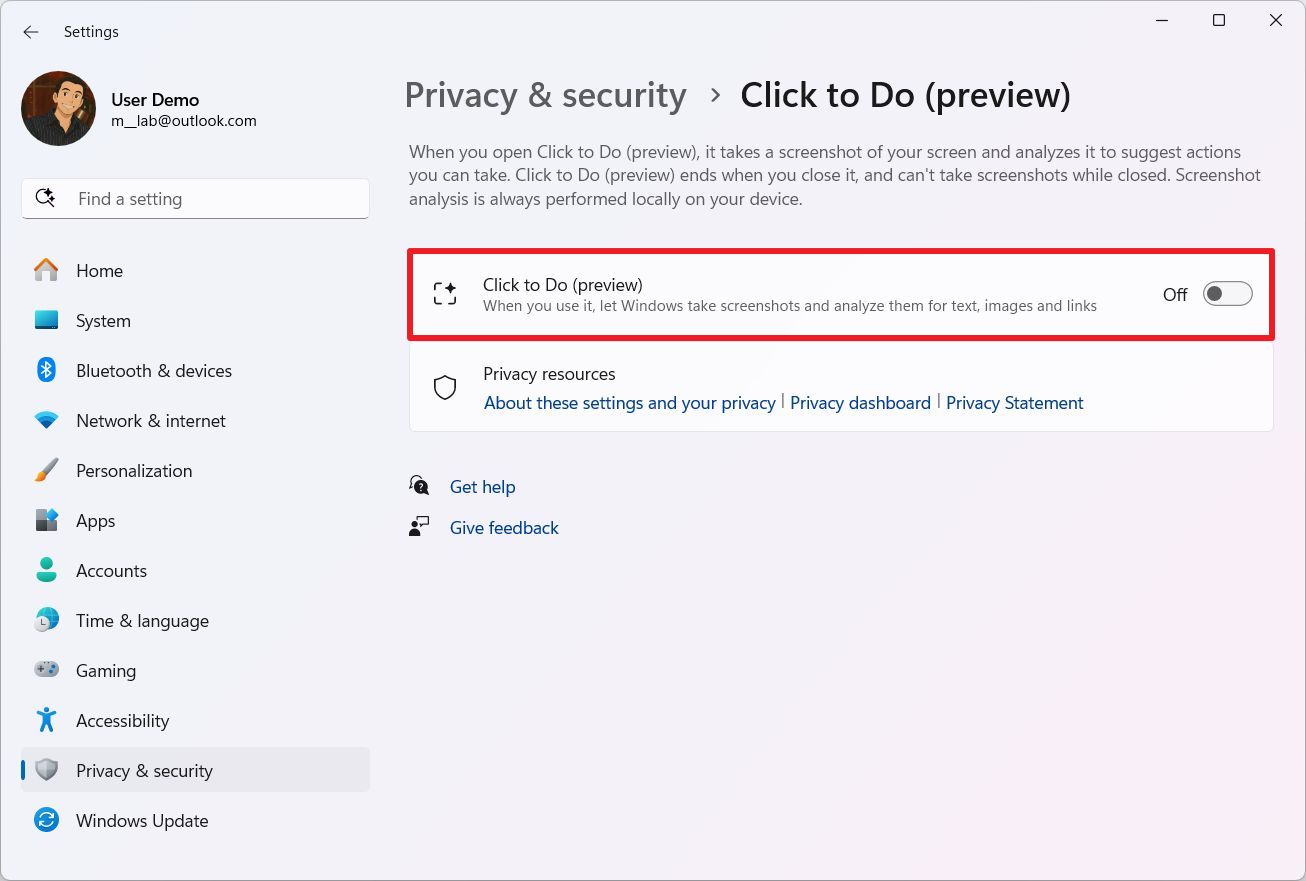The height and width of the screenshot is (881, 1306).
Task: Click Get help
Action: (x=483, y=487)
